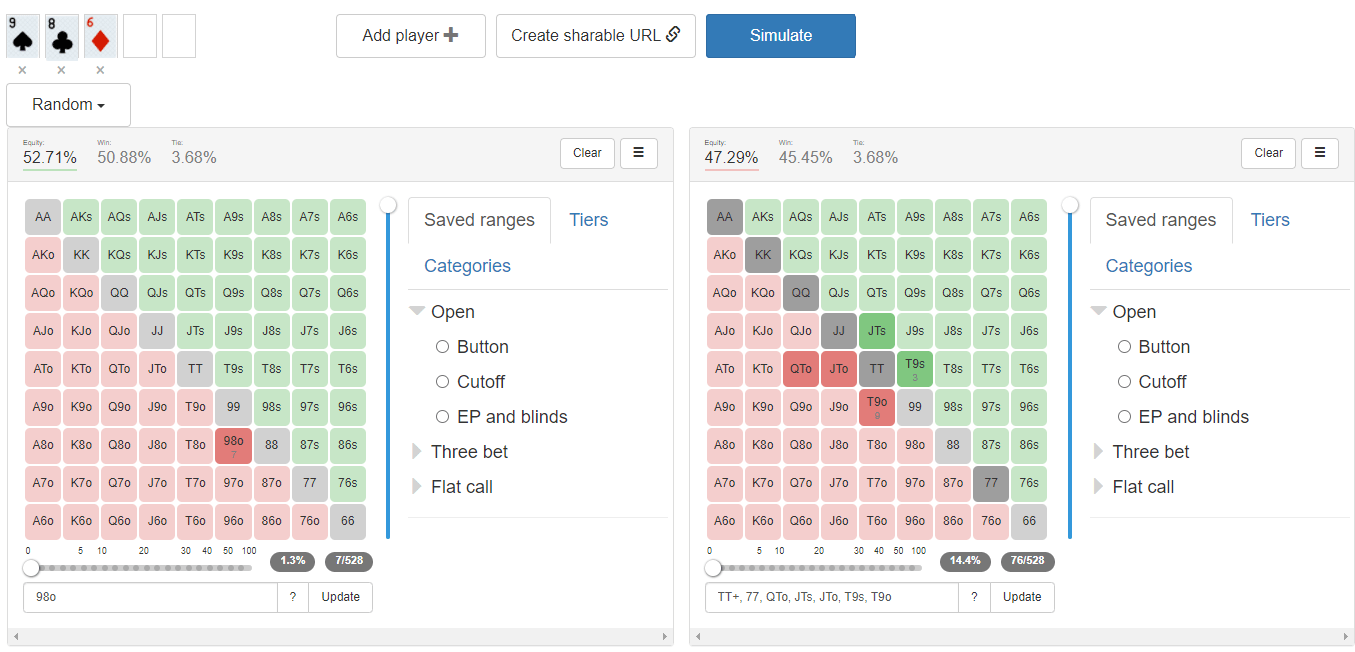1355x652 pixels.
Task: Switch to Tiers tab in left panel
Action: [x=588, y=220]
